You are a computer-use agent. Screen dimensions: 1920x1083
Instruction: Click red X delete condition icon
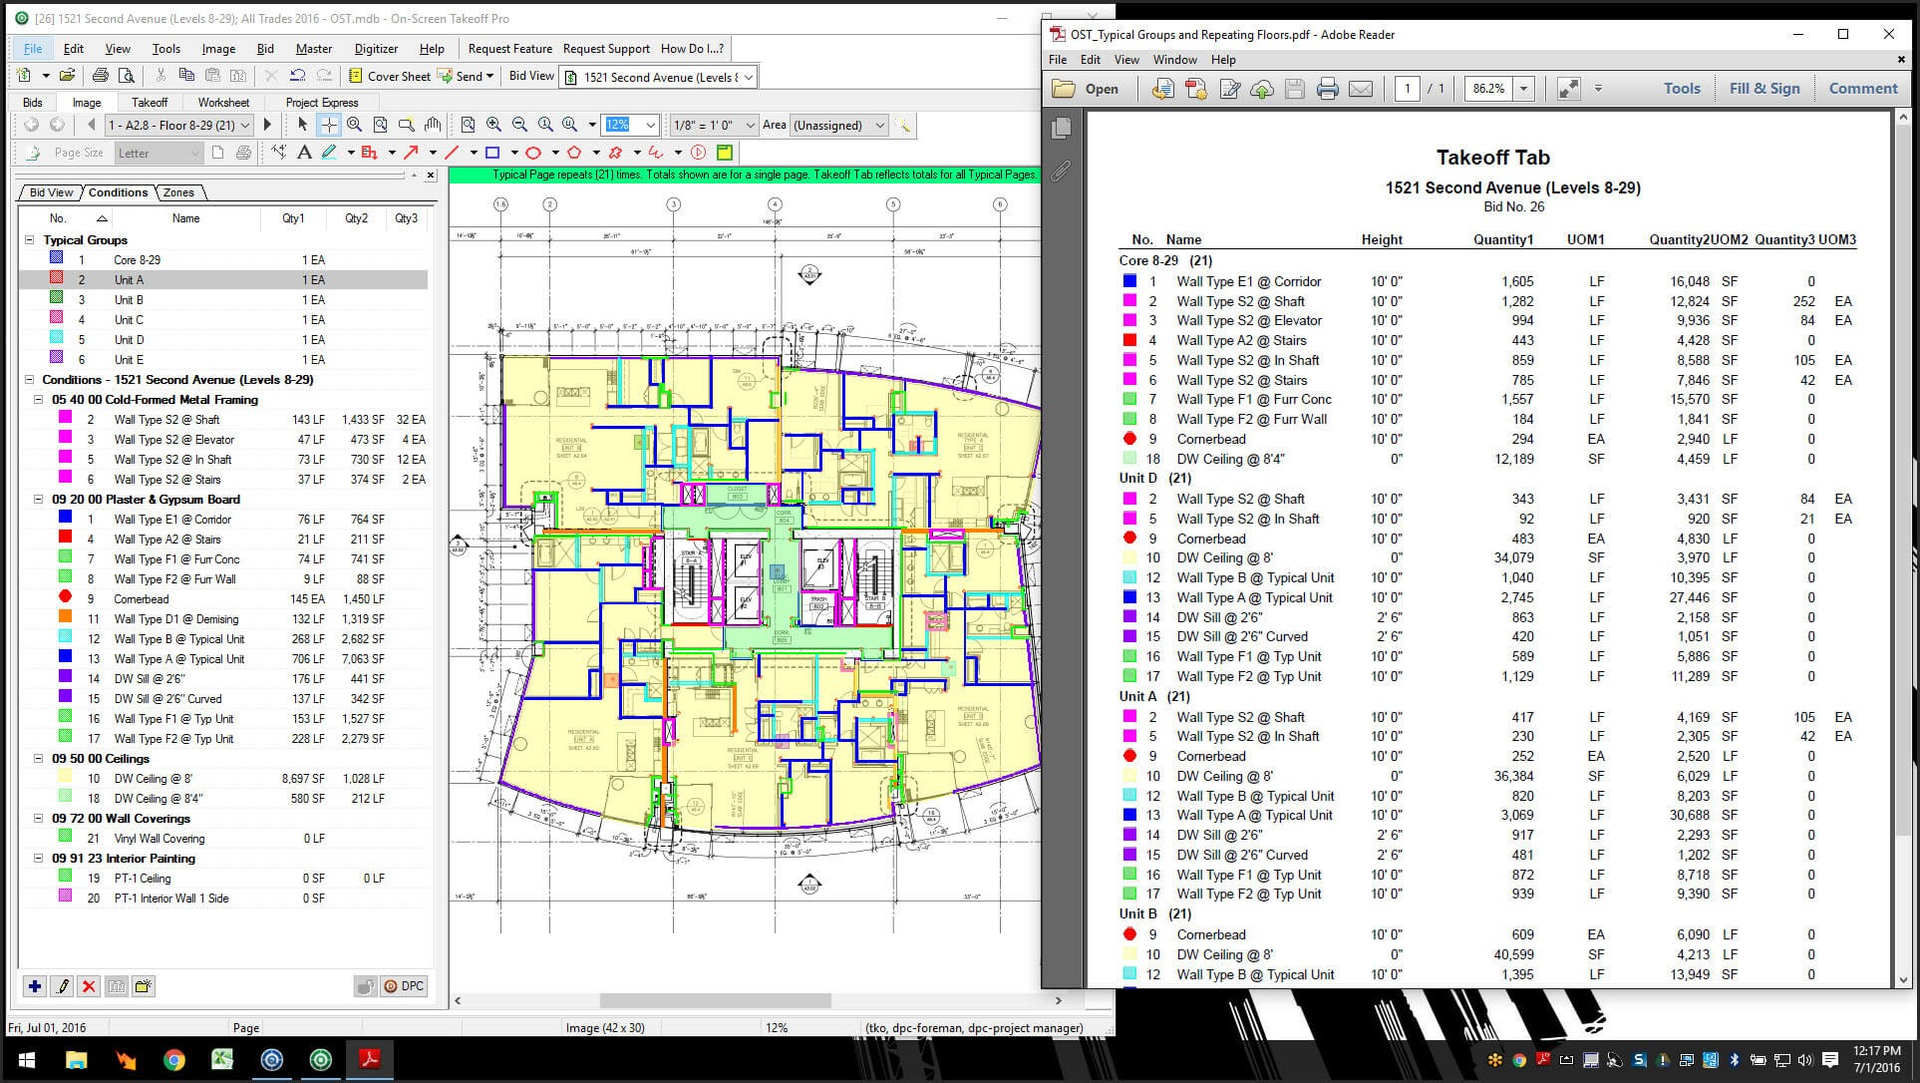pyautogui.click(x=89, y=986)
